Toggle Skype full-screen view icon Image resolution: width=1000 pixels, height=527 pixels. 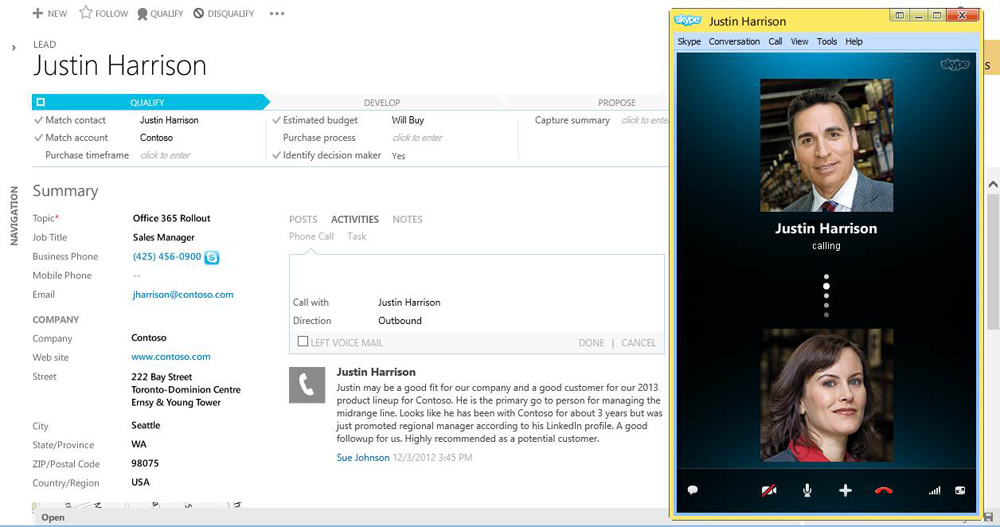click(960, 490)
